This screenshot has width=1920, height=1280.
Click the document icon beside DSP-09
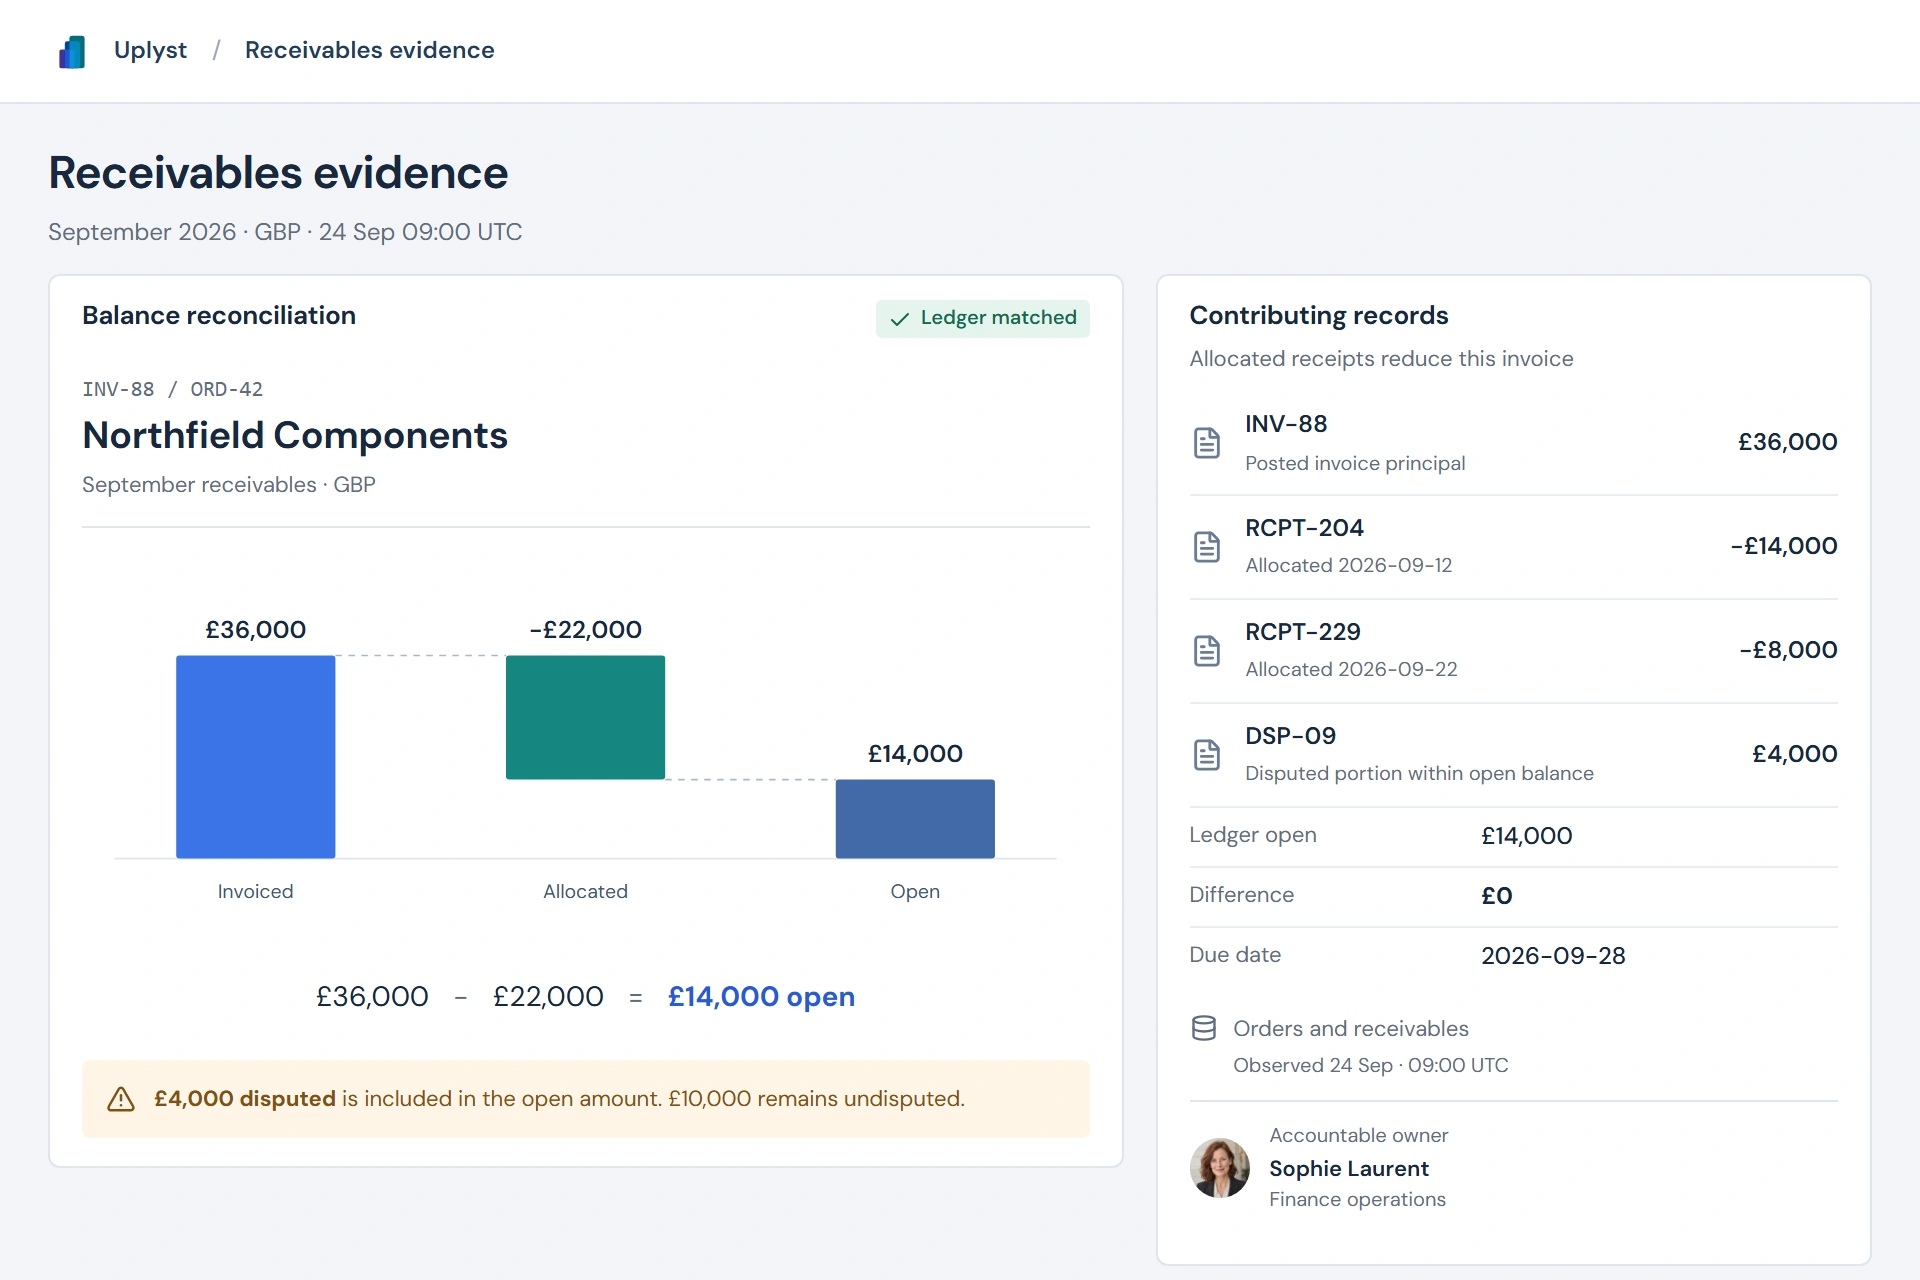coord(1207,754)
